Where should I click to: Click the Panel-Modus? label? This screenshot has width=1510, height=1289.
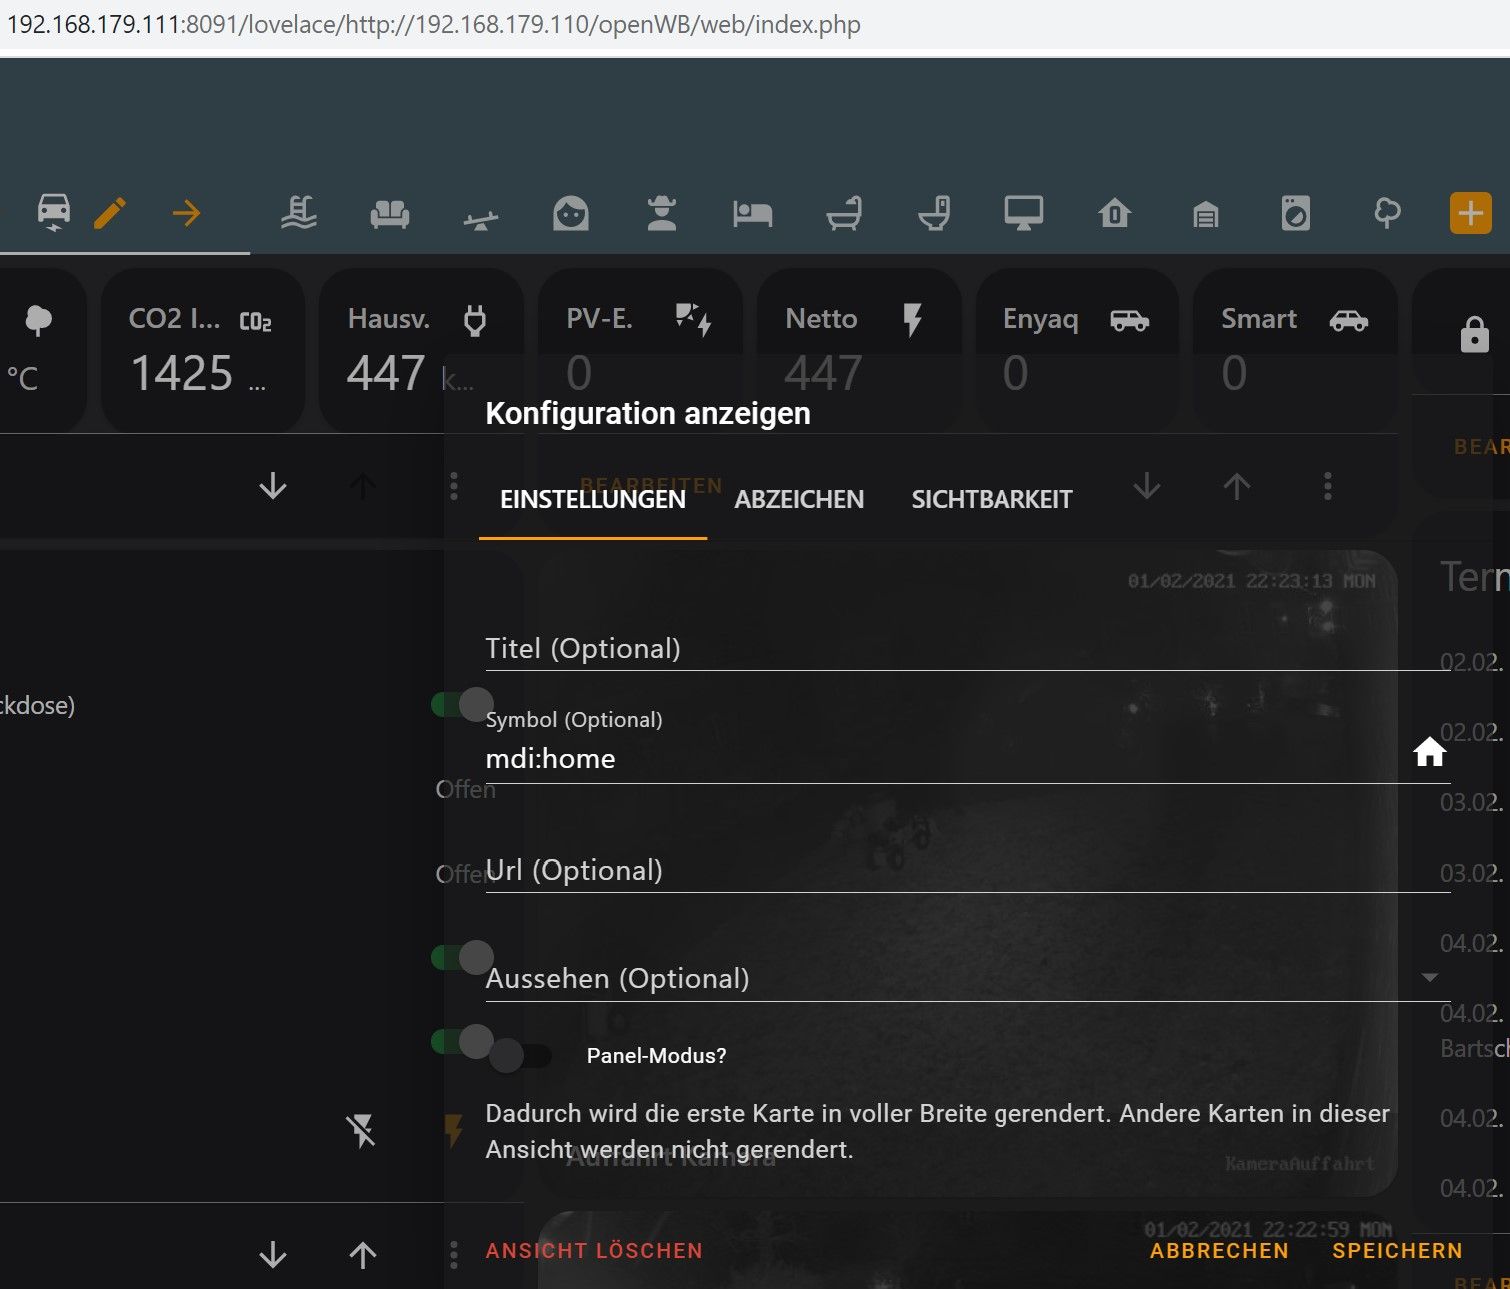tap(656, 1056)
